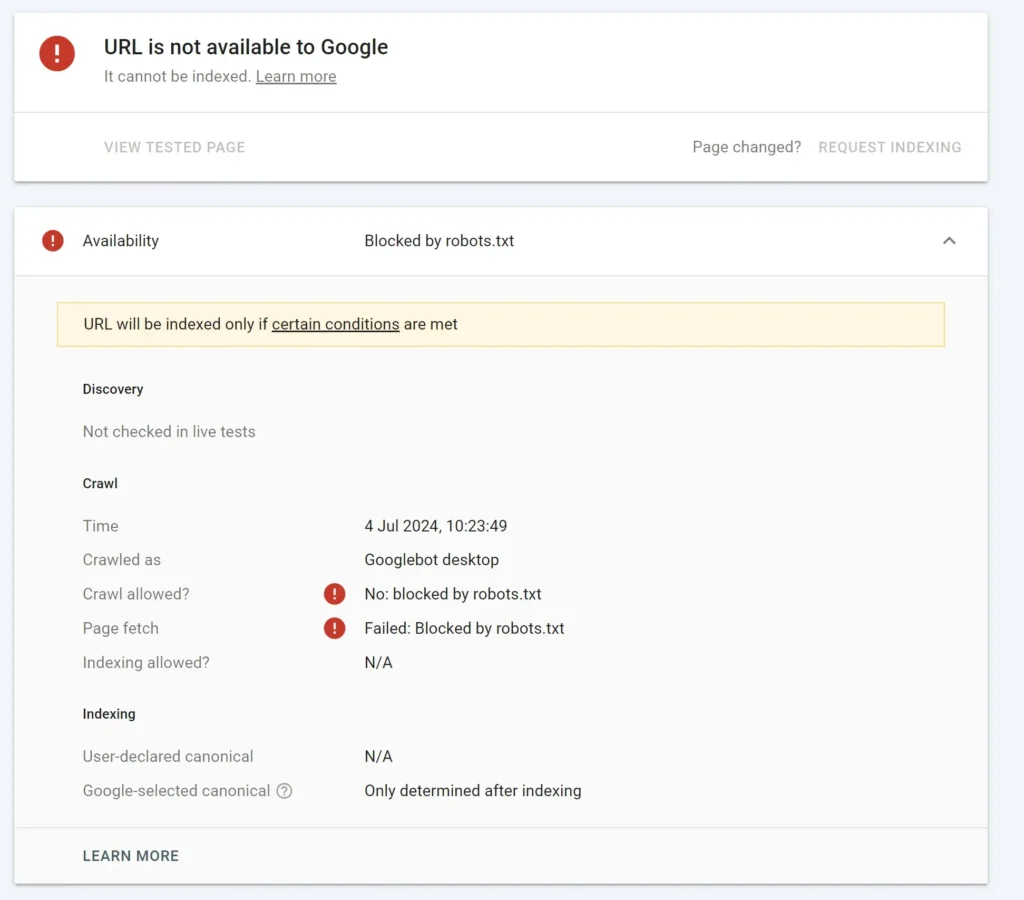Click the N/A value for Indexing allowed
1024x900 pixels.
[x=378, y=662]
